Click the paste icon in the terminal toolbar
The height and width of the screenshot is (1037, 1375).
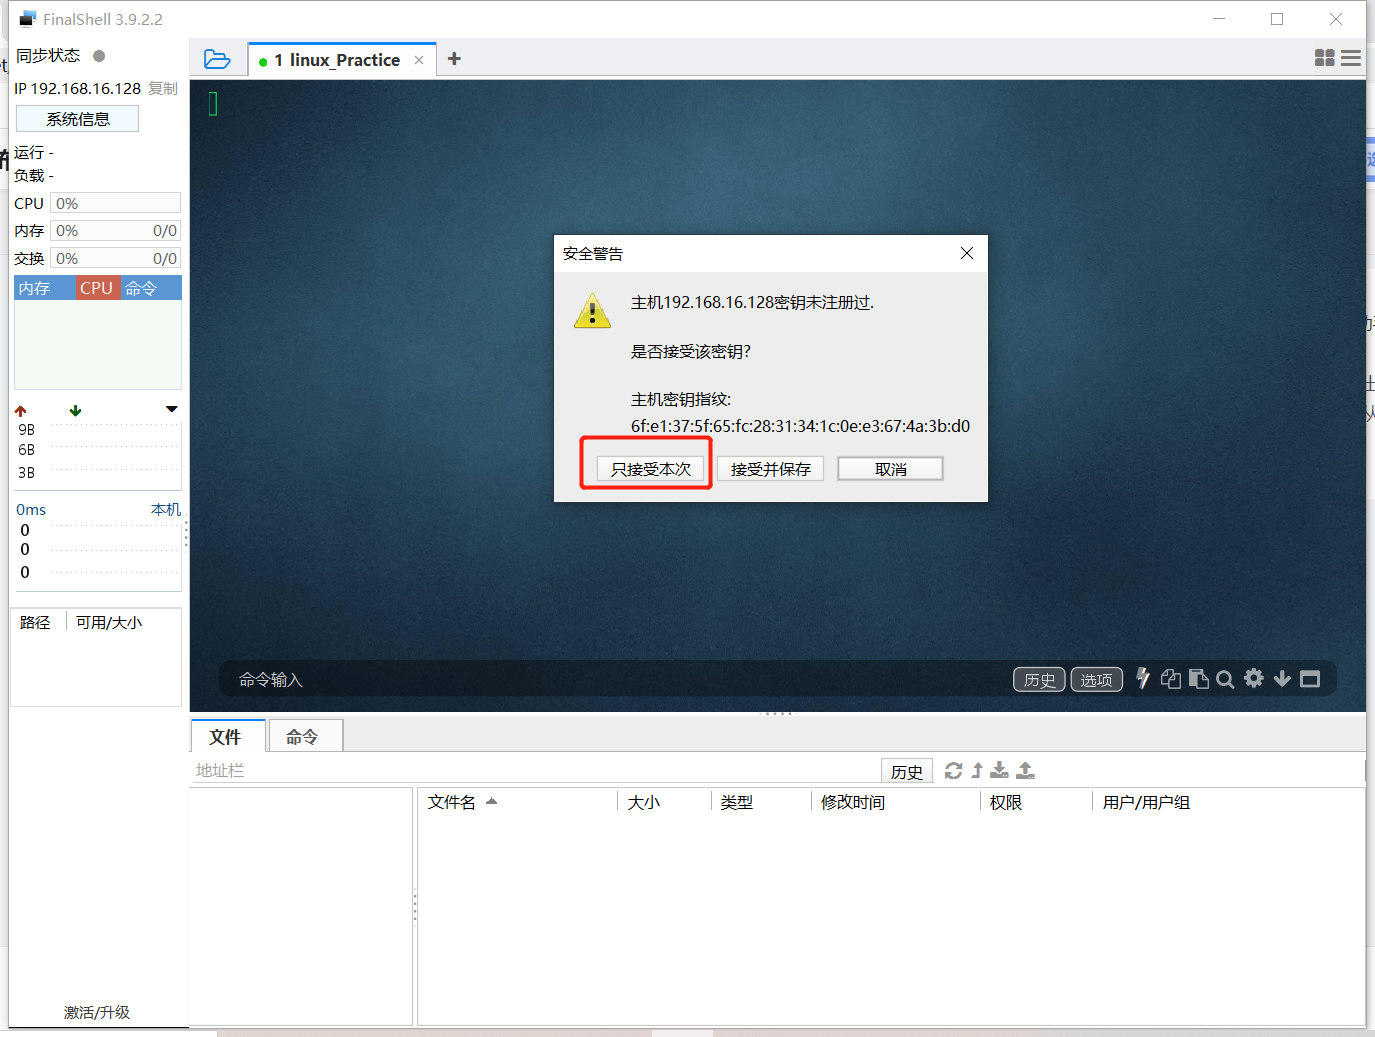(x=1199, y=679)
